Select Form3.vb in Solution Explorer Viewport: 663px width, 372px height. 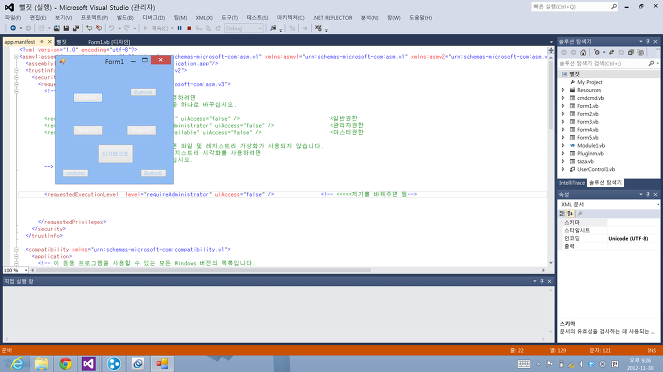(588, 122)
